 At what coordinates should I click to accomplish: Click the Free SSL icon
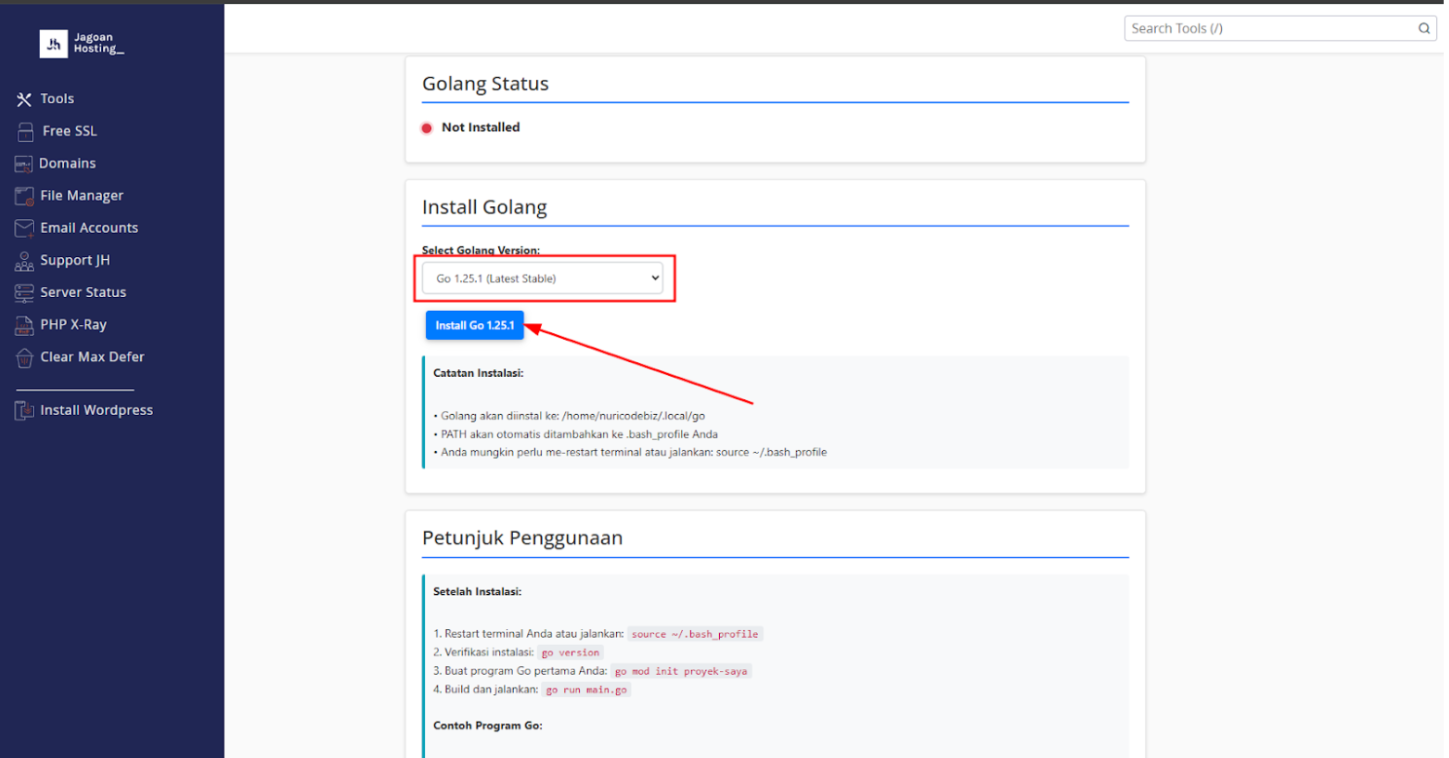[25, 131]
